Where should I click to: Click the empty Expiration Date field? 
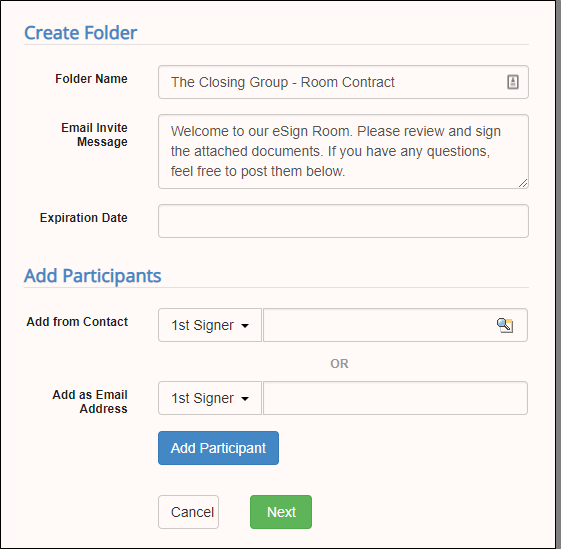[343, 221]
